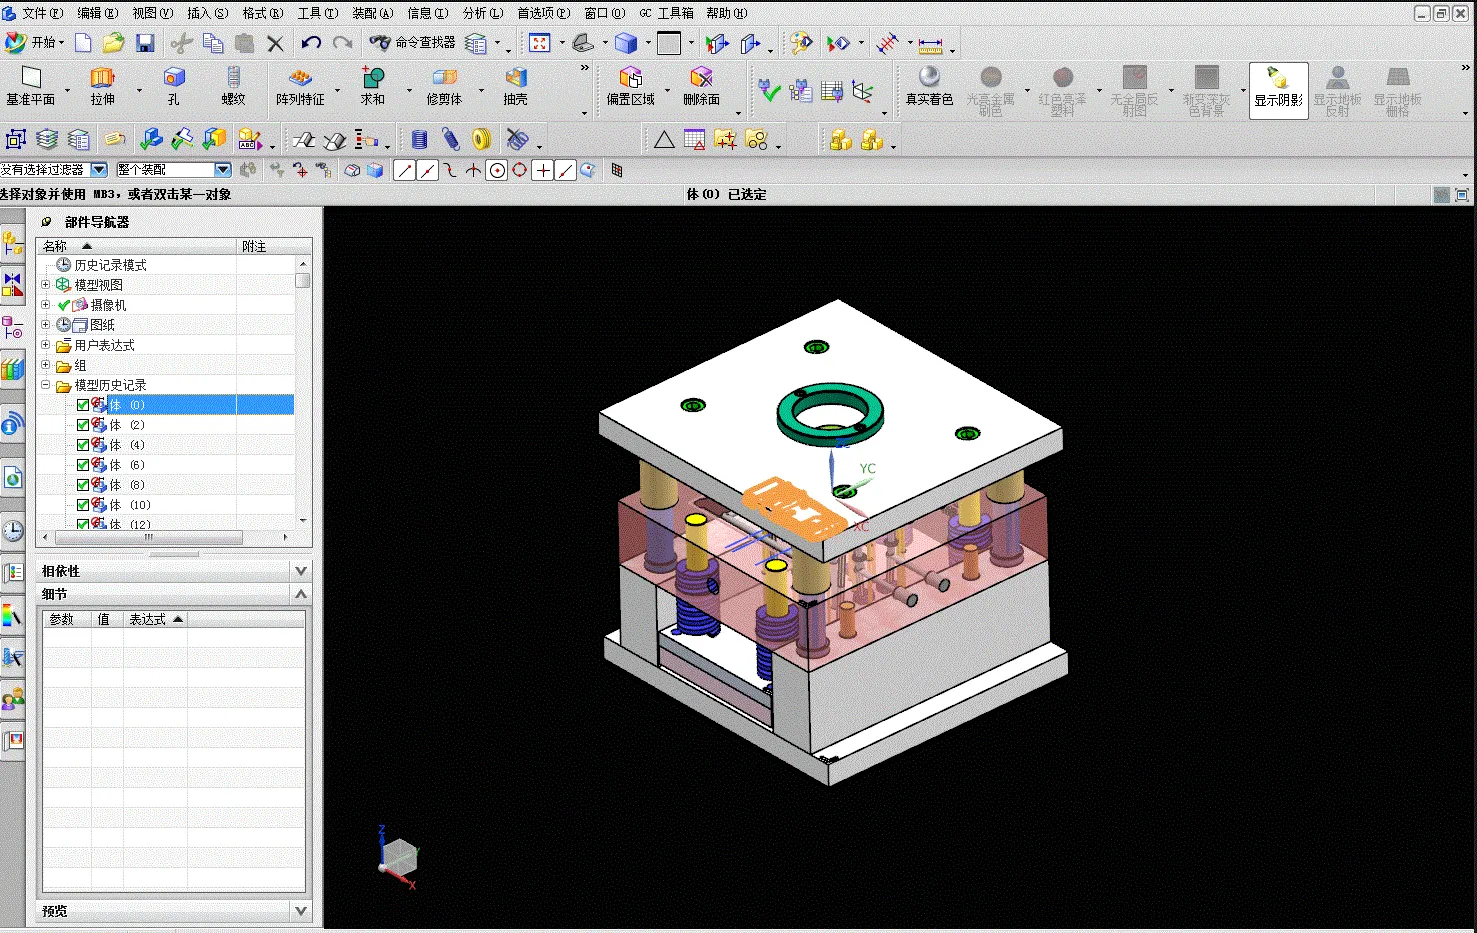Expand the 模型视图 tree node

pyautogui.click(x=45, y=285)
